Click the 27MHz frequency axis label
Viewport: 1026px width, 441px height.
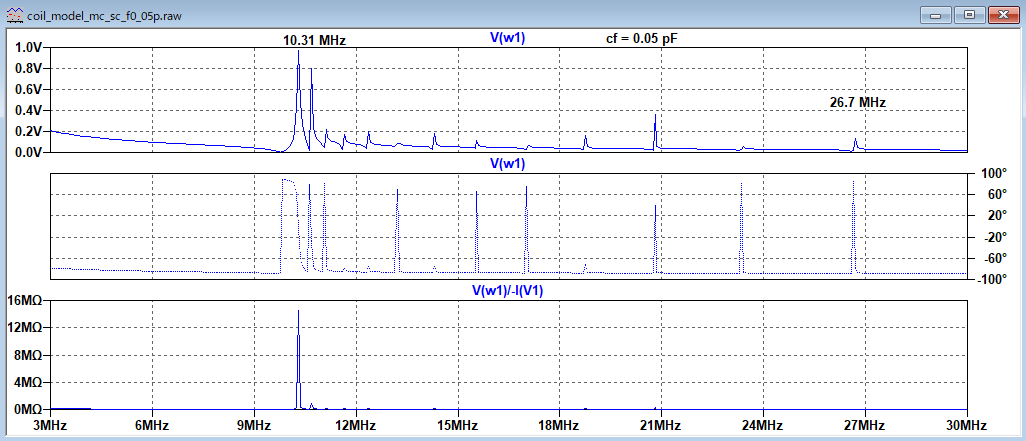pyautogui.click(x=864, y=425)
